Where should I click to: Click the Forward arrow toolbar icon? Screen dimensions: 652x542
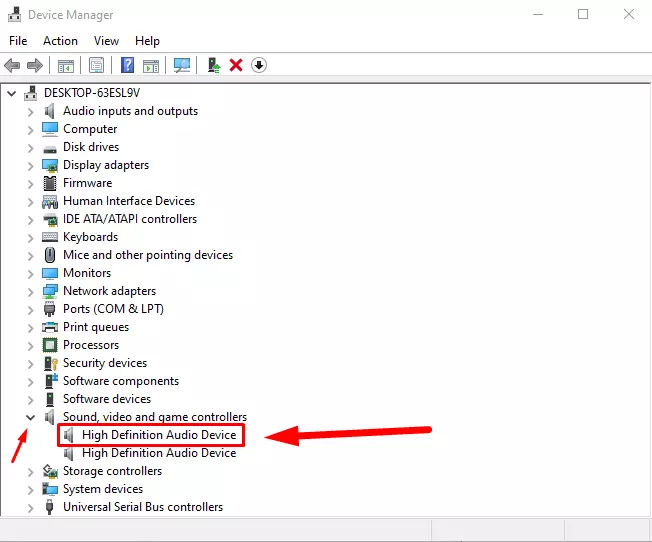point(35,65)
